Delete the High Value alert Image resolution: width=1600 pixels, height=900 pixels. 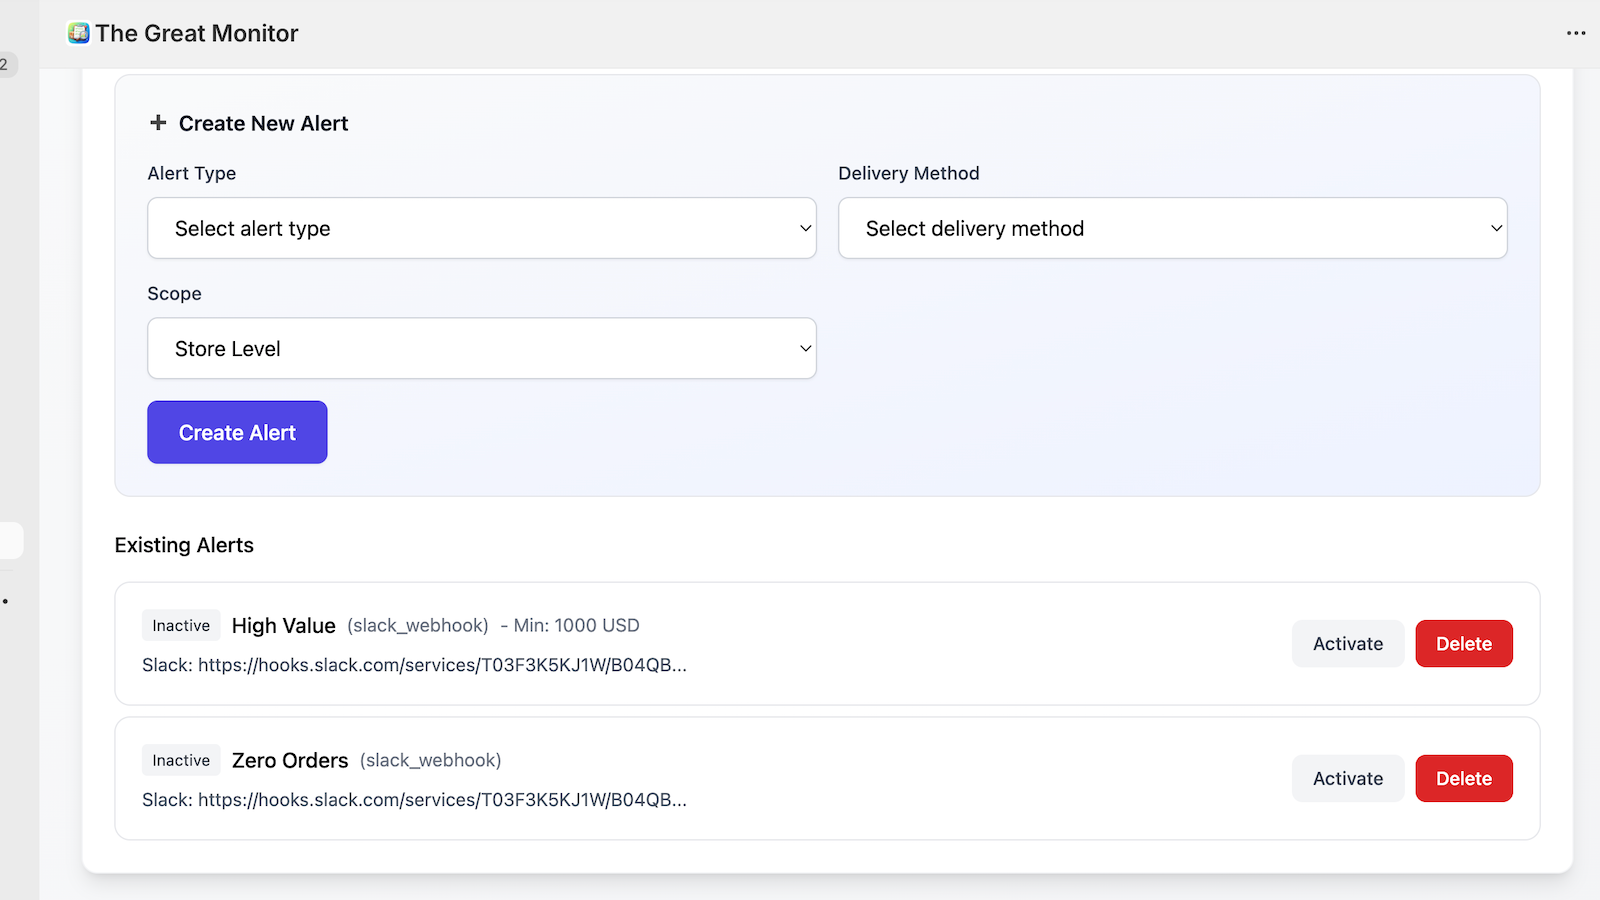[x=1463, y=644]
